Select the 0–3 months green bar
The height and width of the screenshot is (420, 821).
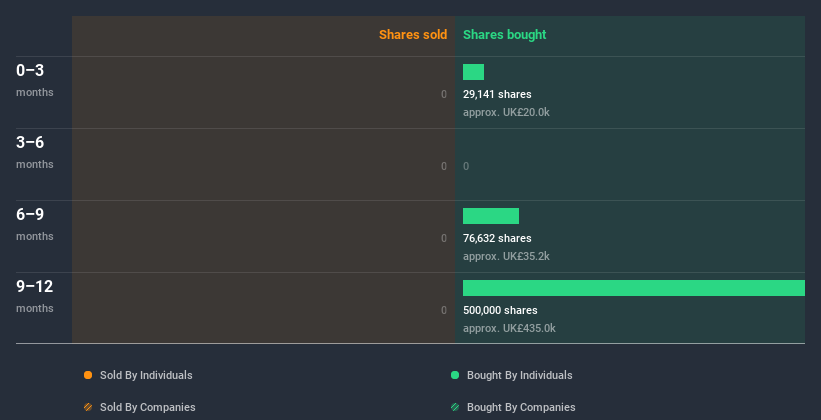[473, 72]
